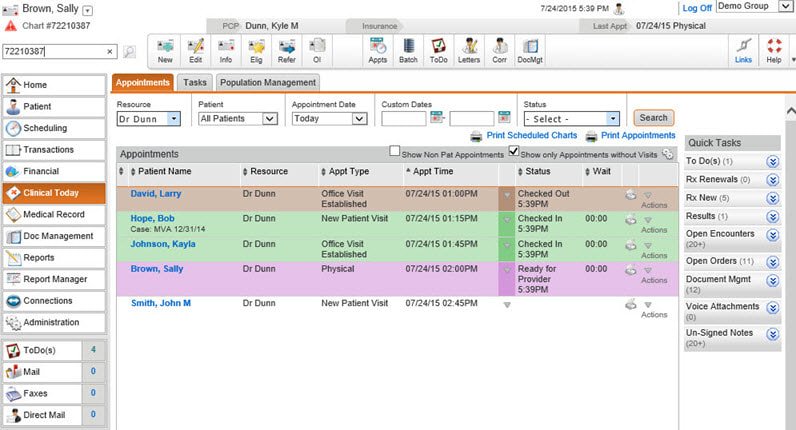Open the Appointment Date Today dropdown
Viewport: 796px width, 430px height.
click(329, 118)
